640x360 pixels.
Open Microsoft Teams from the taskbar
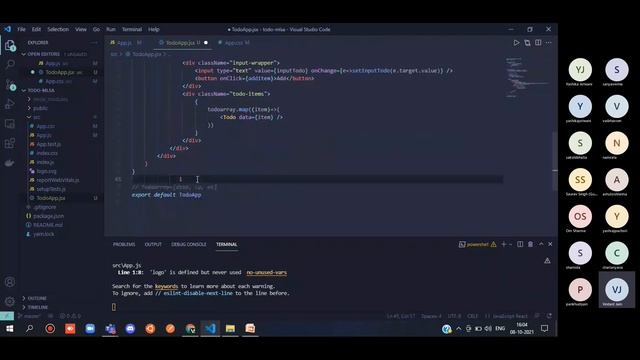[x=110, y=329]
